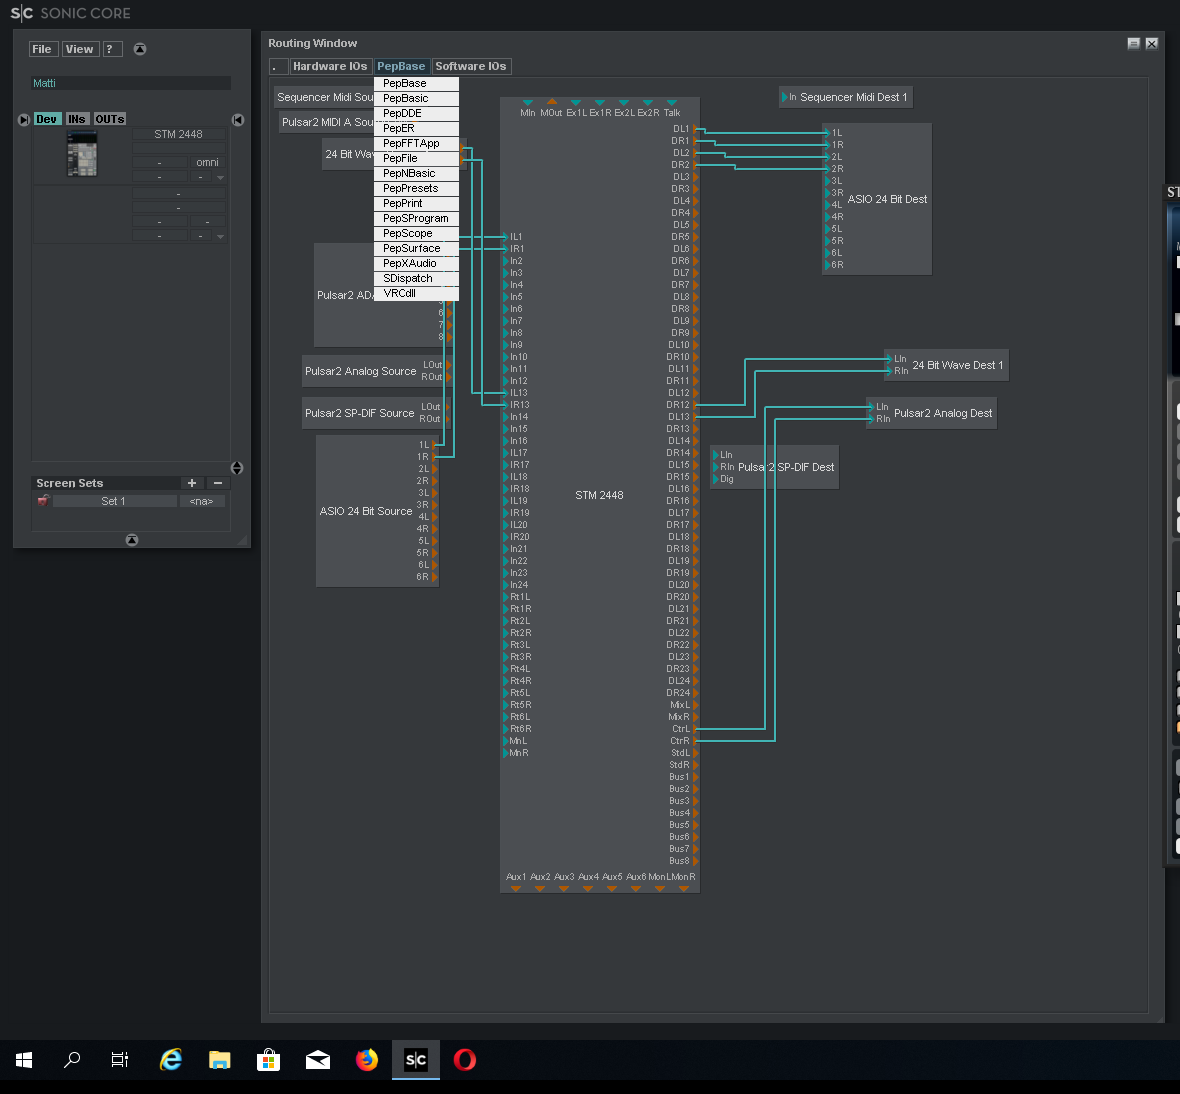The width and height of the screenshot is (1180, 1094).
Task: Click the MonR output pin on STM 2448
Action: [684, 889]
